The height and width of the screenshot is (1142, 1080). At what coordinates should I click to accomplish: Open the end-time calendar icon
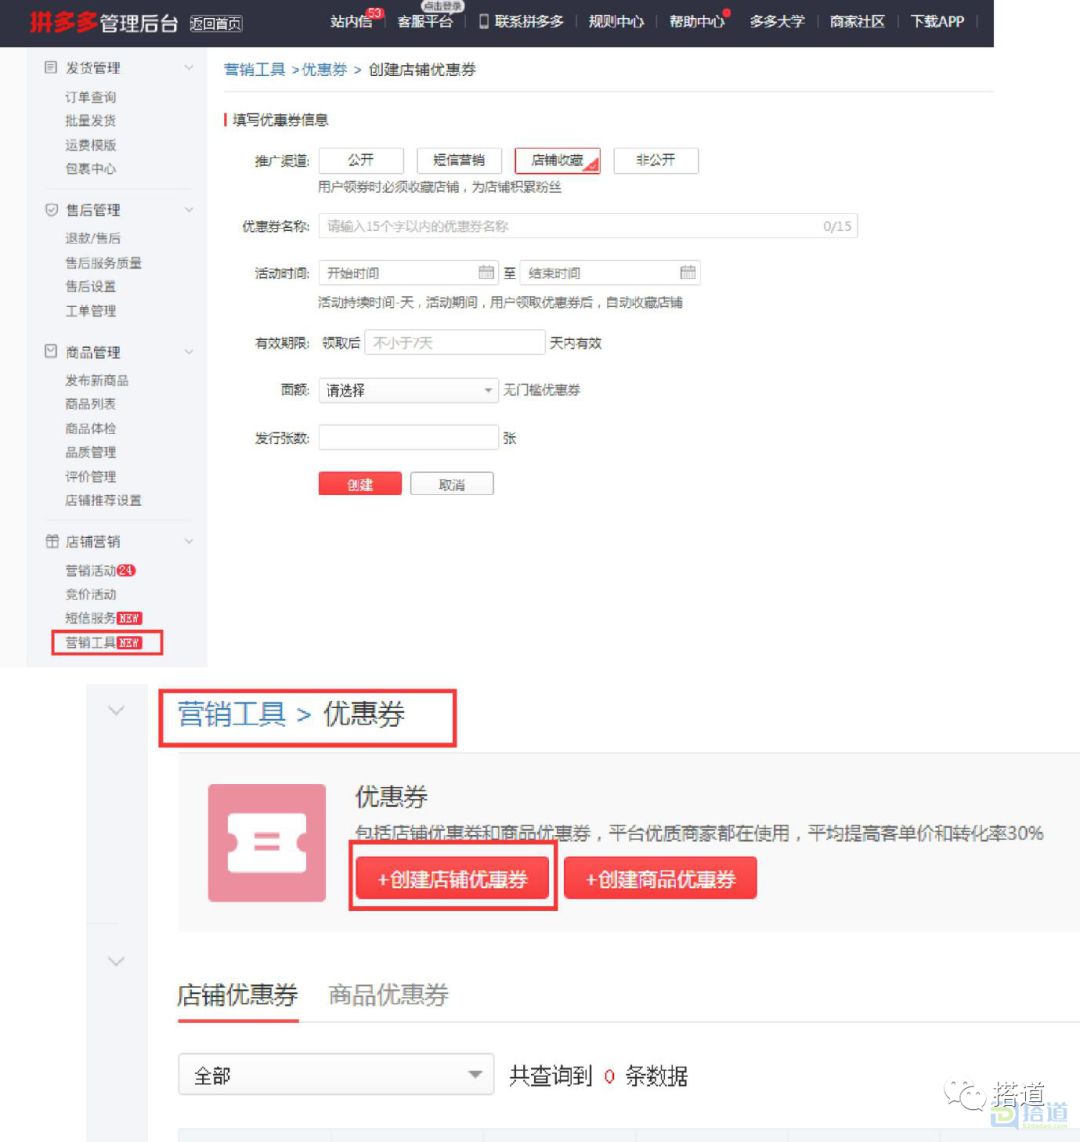(x=687, y=272)
